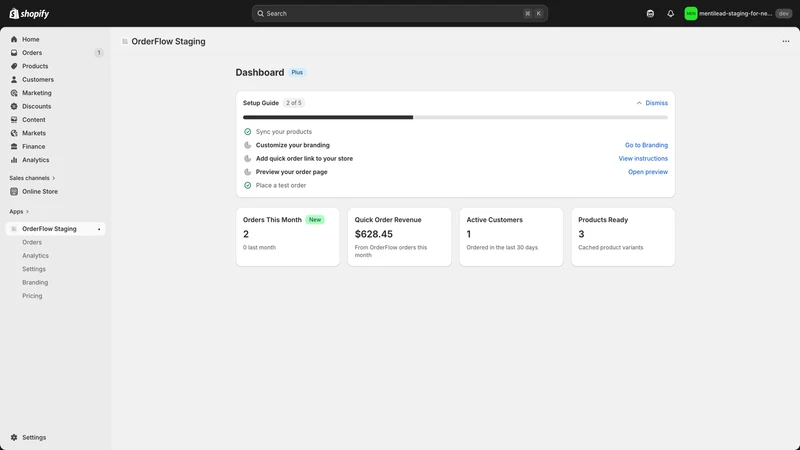Select OrderFlow Staging in the sidebar
800x450 pixels.
click(x=56, y=229)
